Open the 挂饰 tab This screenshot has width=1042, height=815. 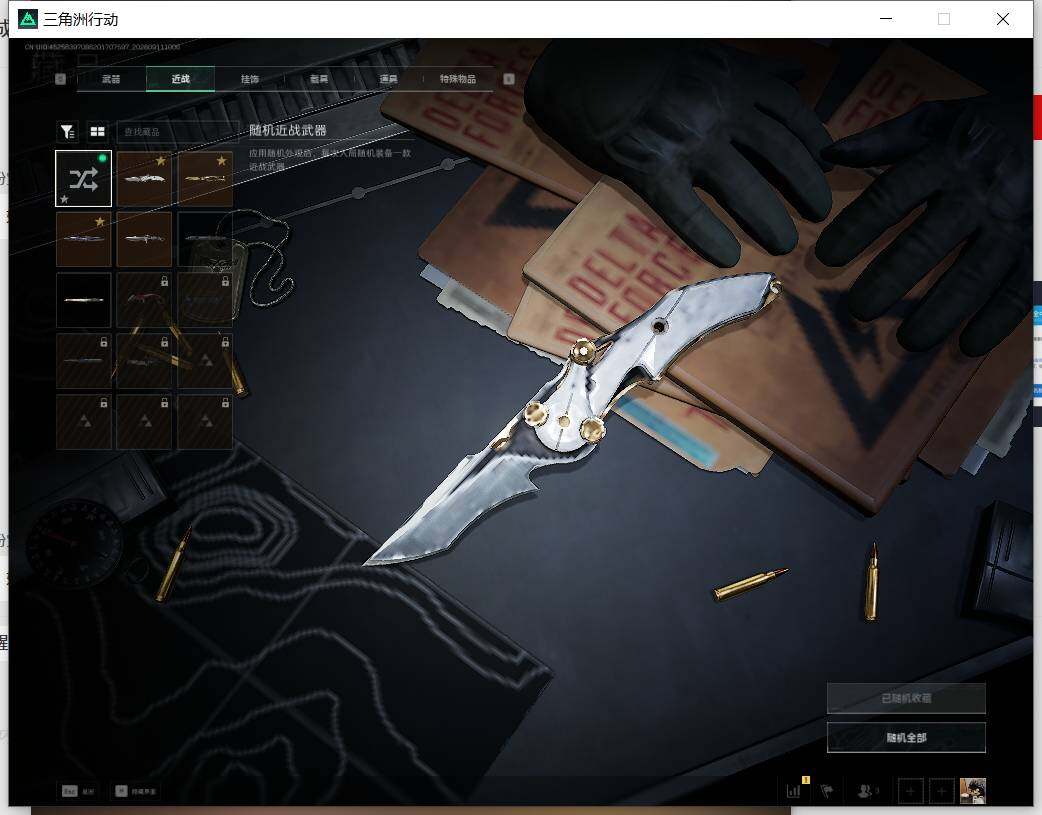pos(250,79)
